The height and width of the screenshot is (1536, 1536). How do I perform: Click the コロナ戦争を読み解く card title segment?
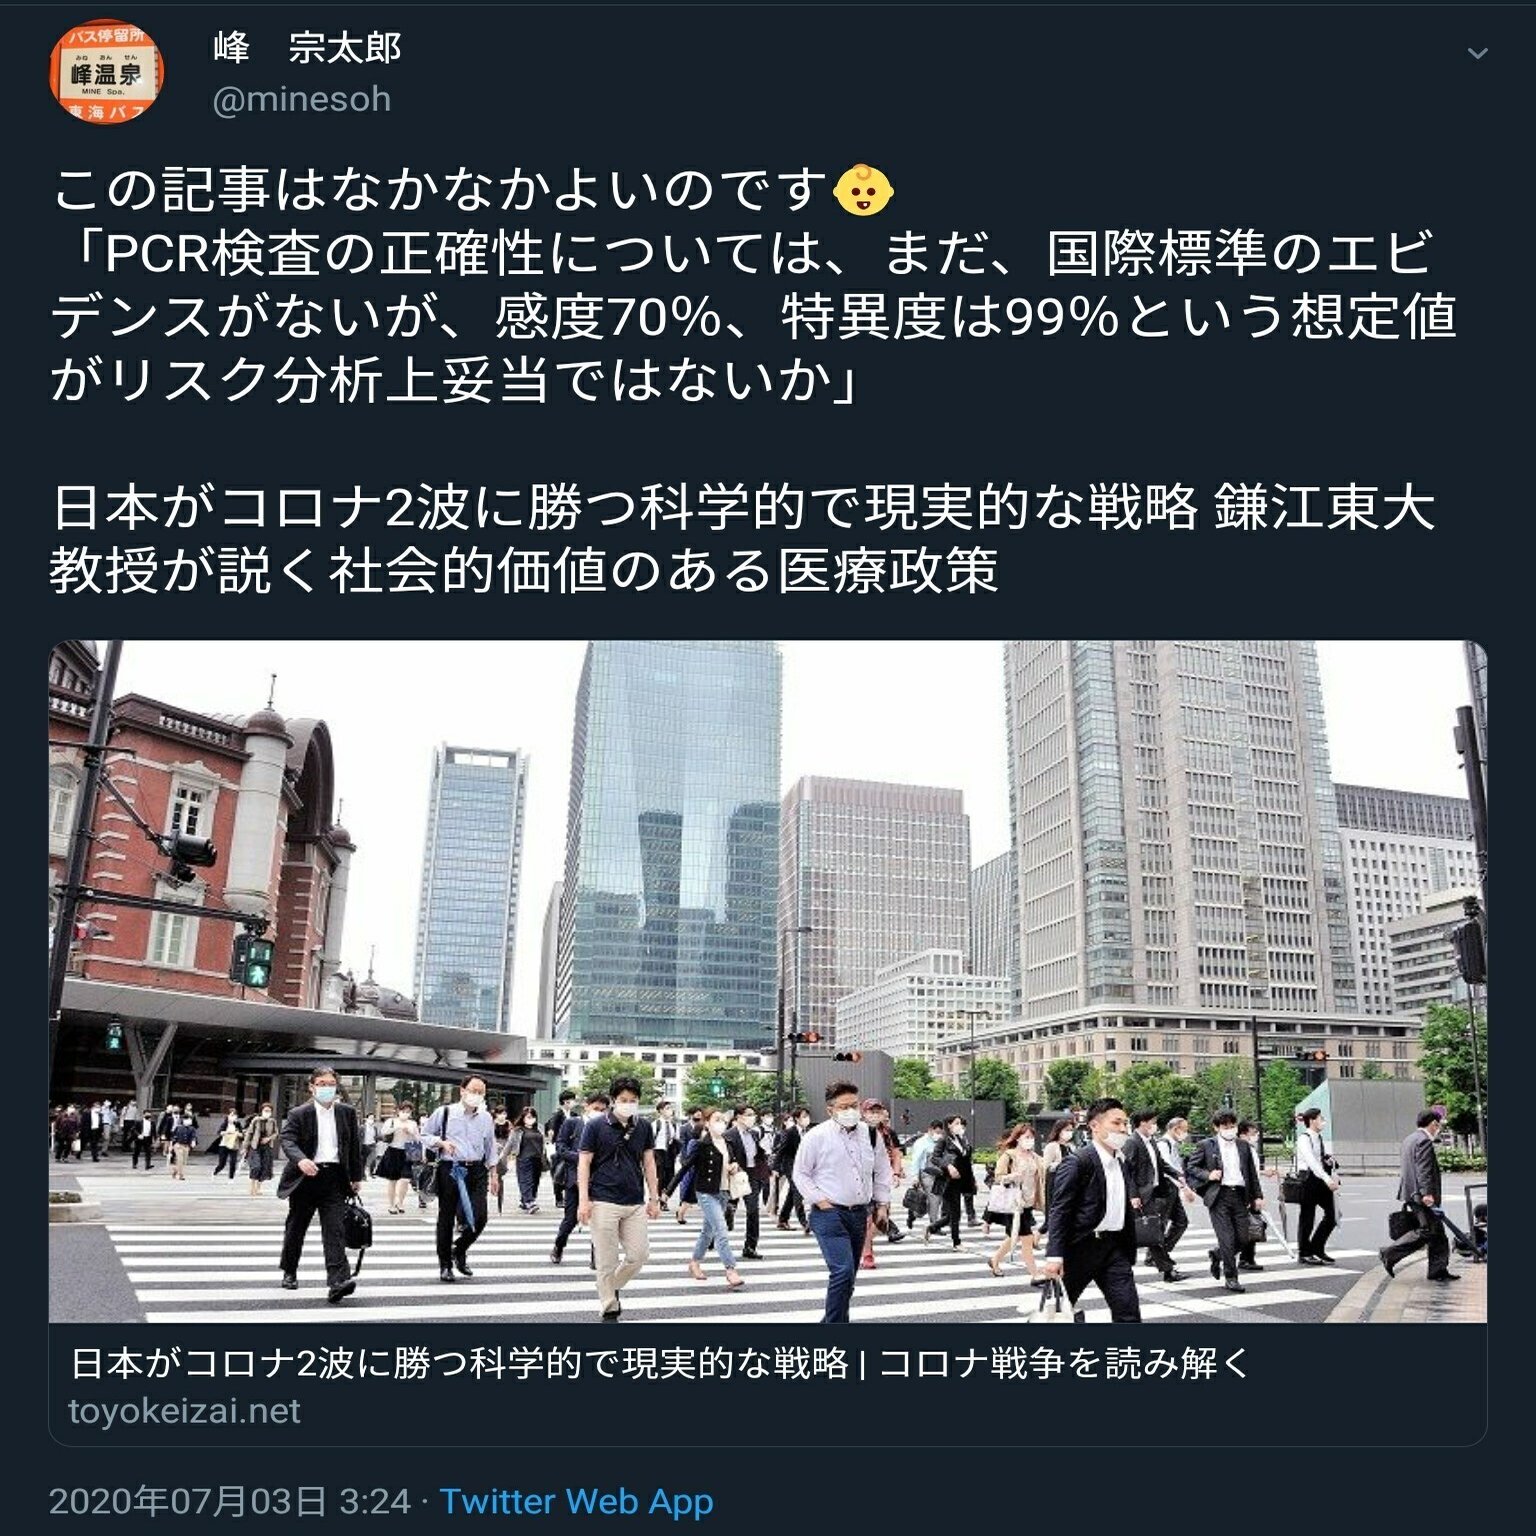[x=1065, y=1363]
